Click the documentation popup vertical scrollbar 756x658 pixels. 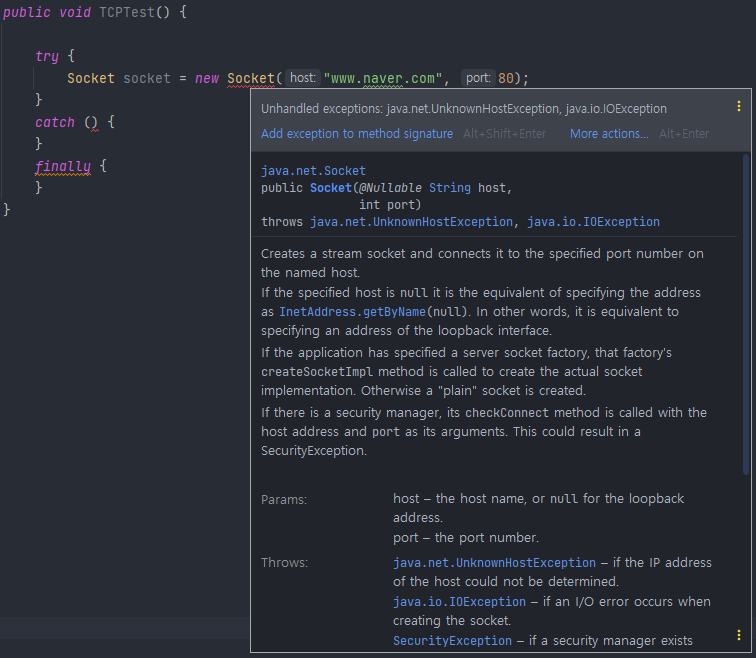coord(746,313)
